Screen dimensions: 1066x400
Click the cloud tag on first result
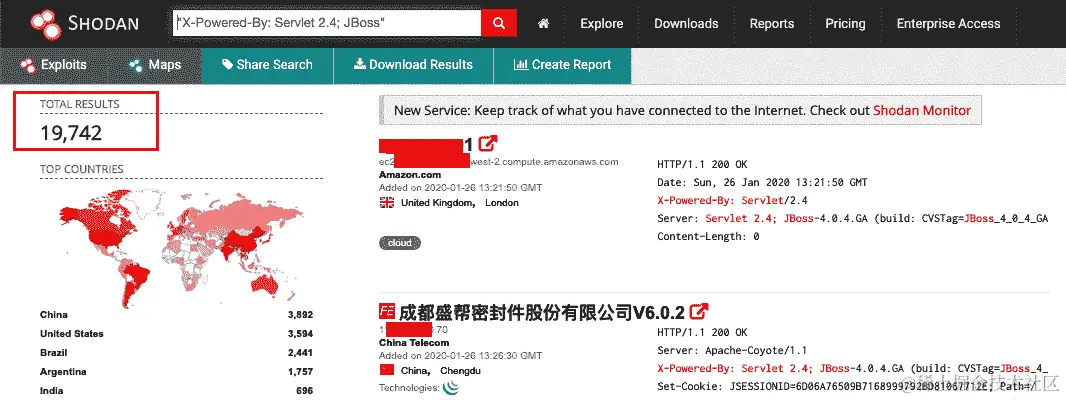(x=400, y=243)
